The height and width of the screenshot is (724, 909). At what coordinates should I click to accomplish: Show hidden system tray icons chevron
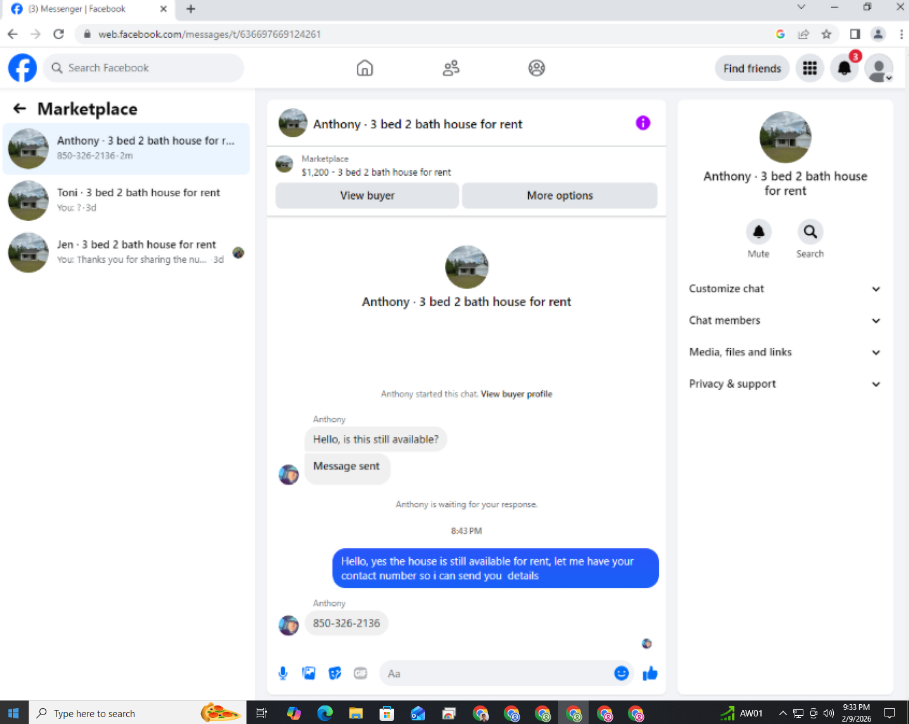[x=782, y=713]
